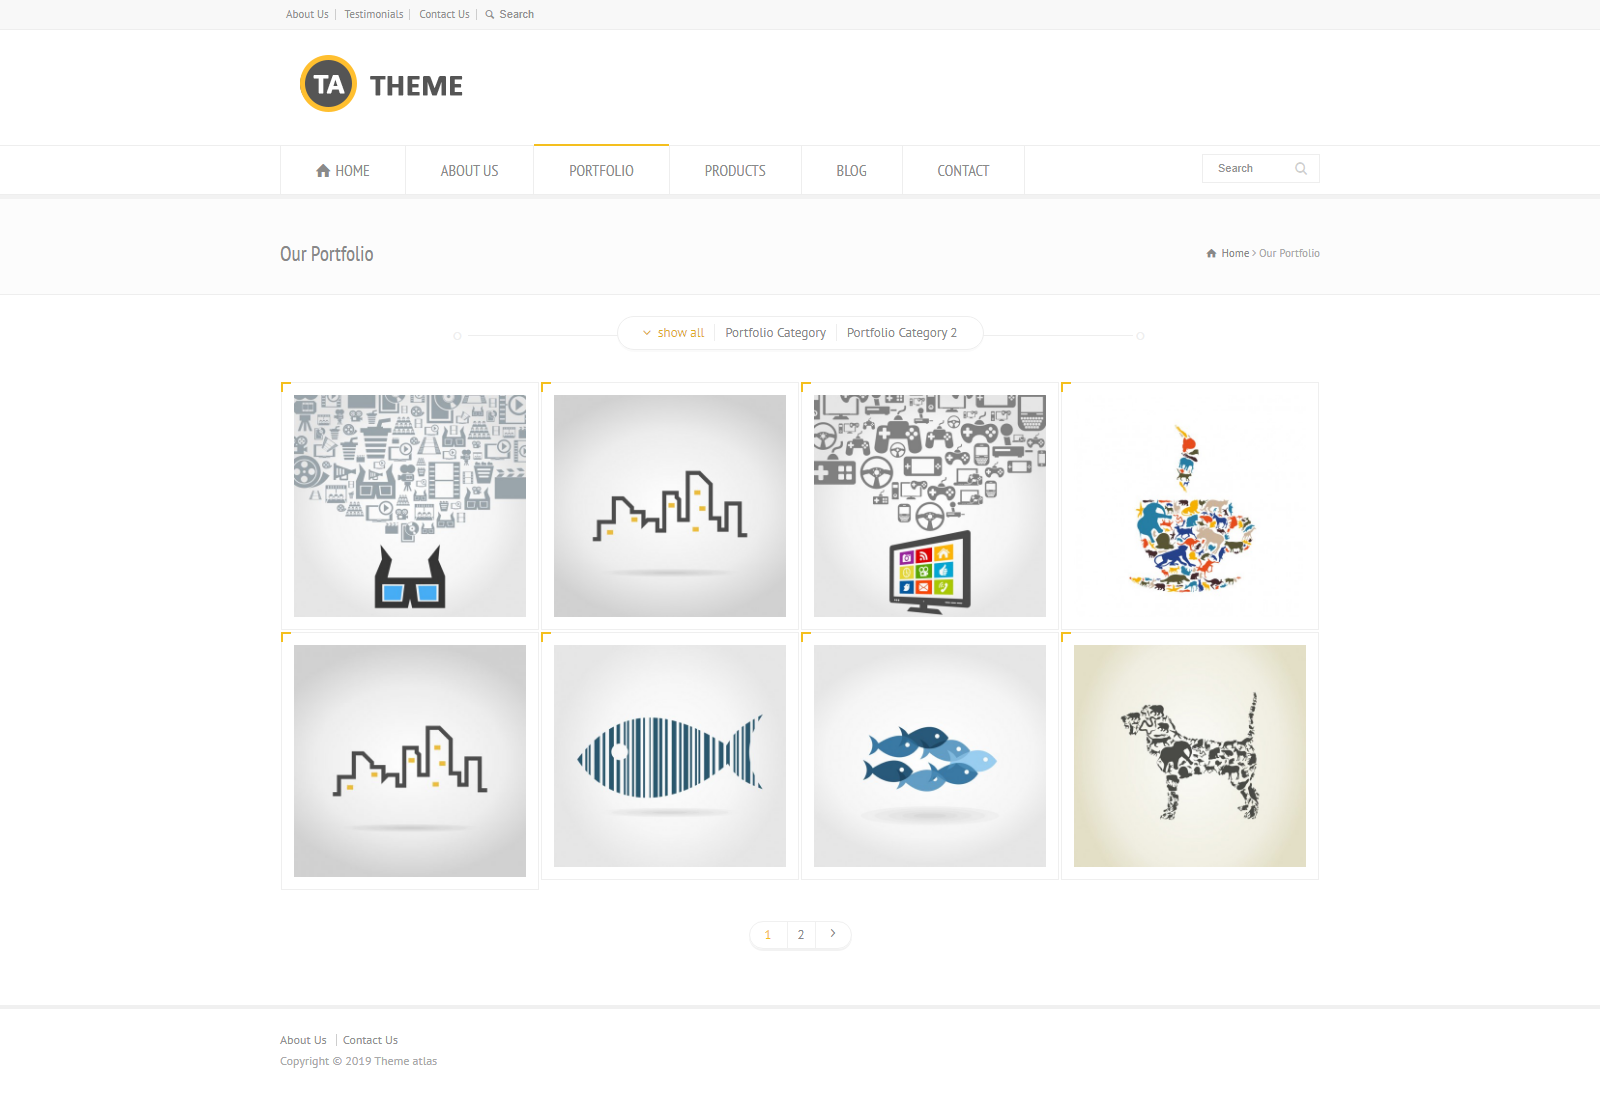Click Contact Us link in footer
The image size is (1600, 1103).
[x=370, y=1040]
